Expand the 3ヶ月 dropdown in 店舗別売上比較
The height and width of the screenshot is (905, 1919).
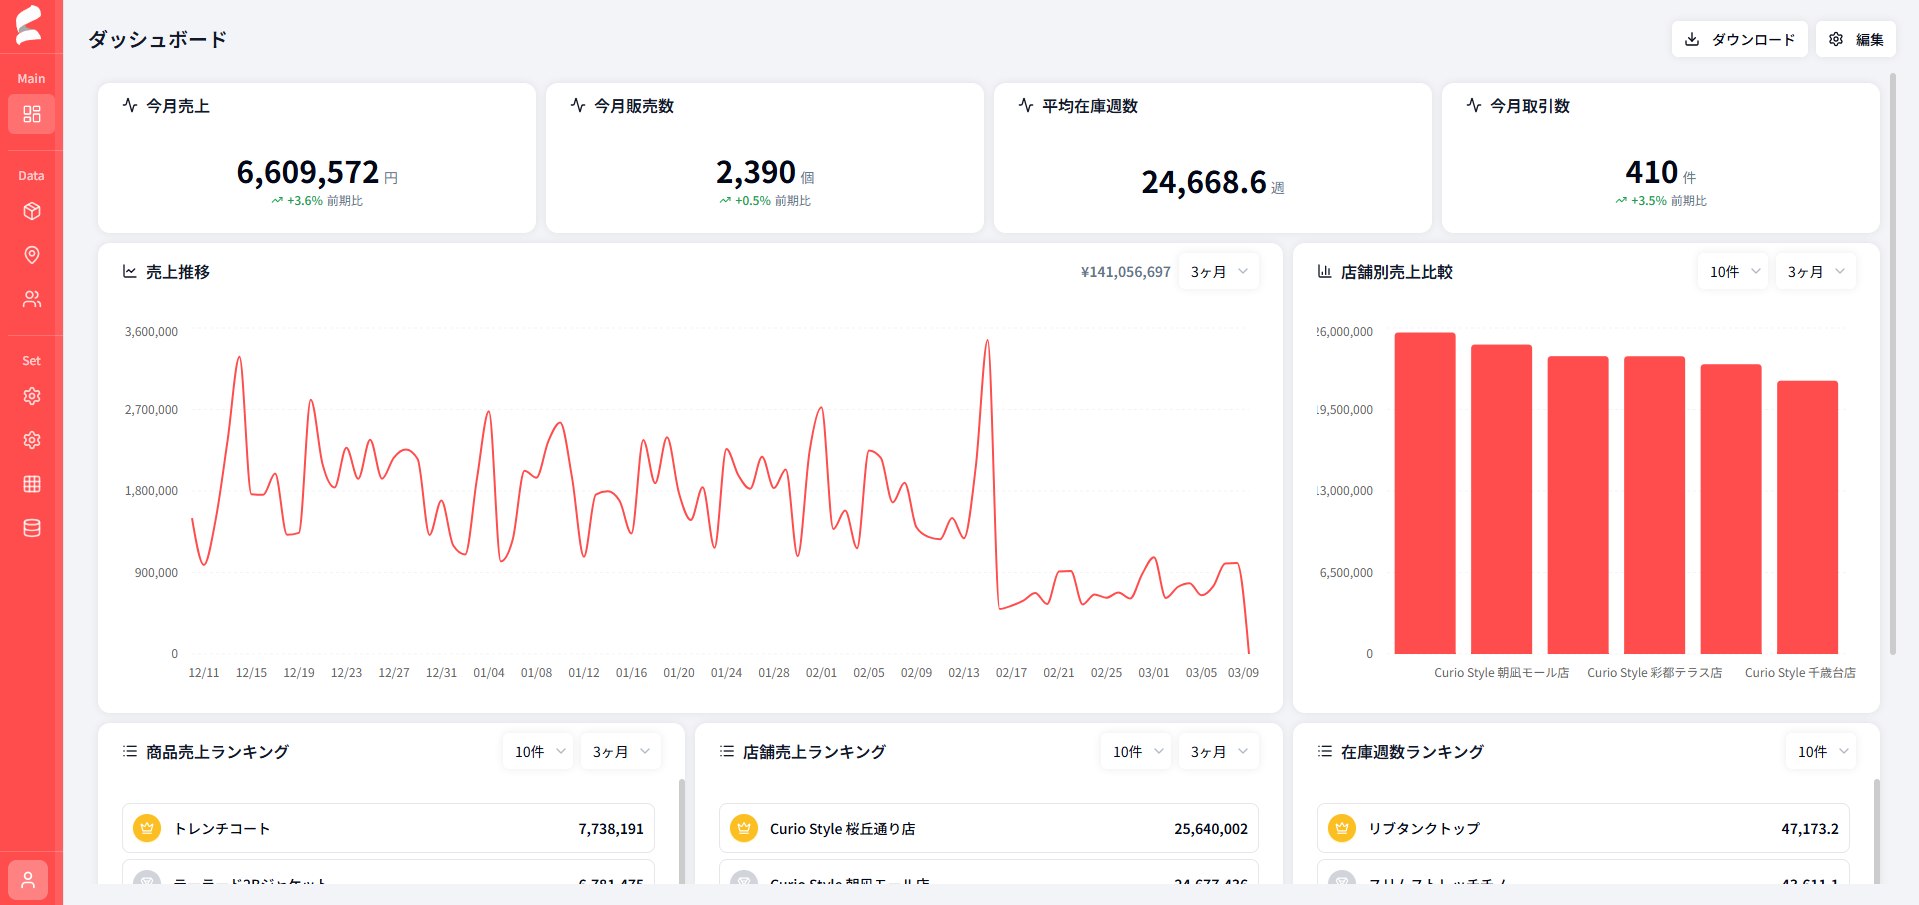pos(1815,272)
